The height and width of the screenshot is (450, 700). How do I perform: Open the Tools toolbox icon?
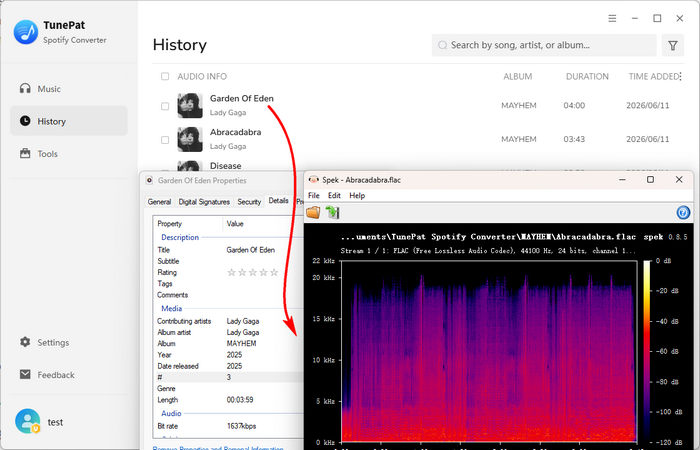click(25, 154)
